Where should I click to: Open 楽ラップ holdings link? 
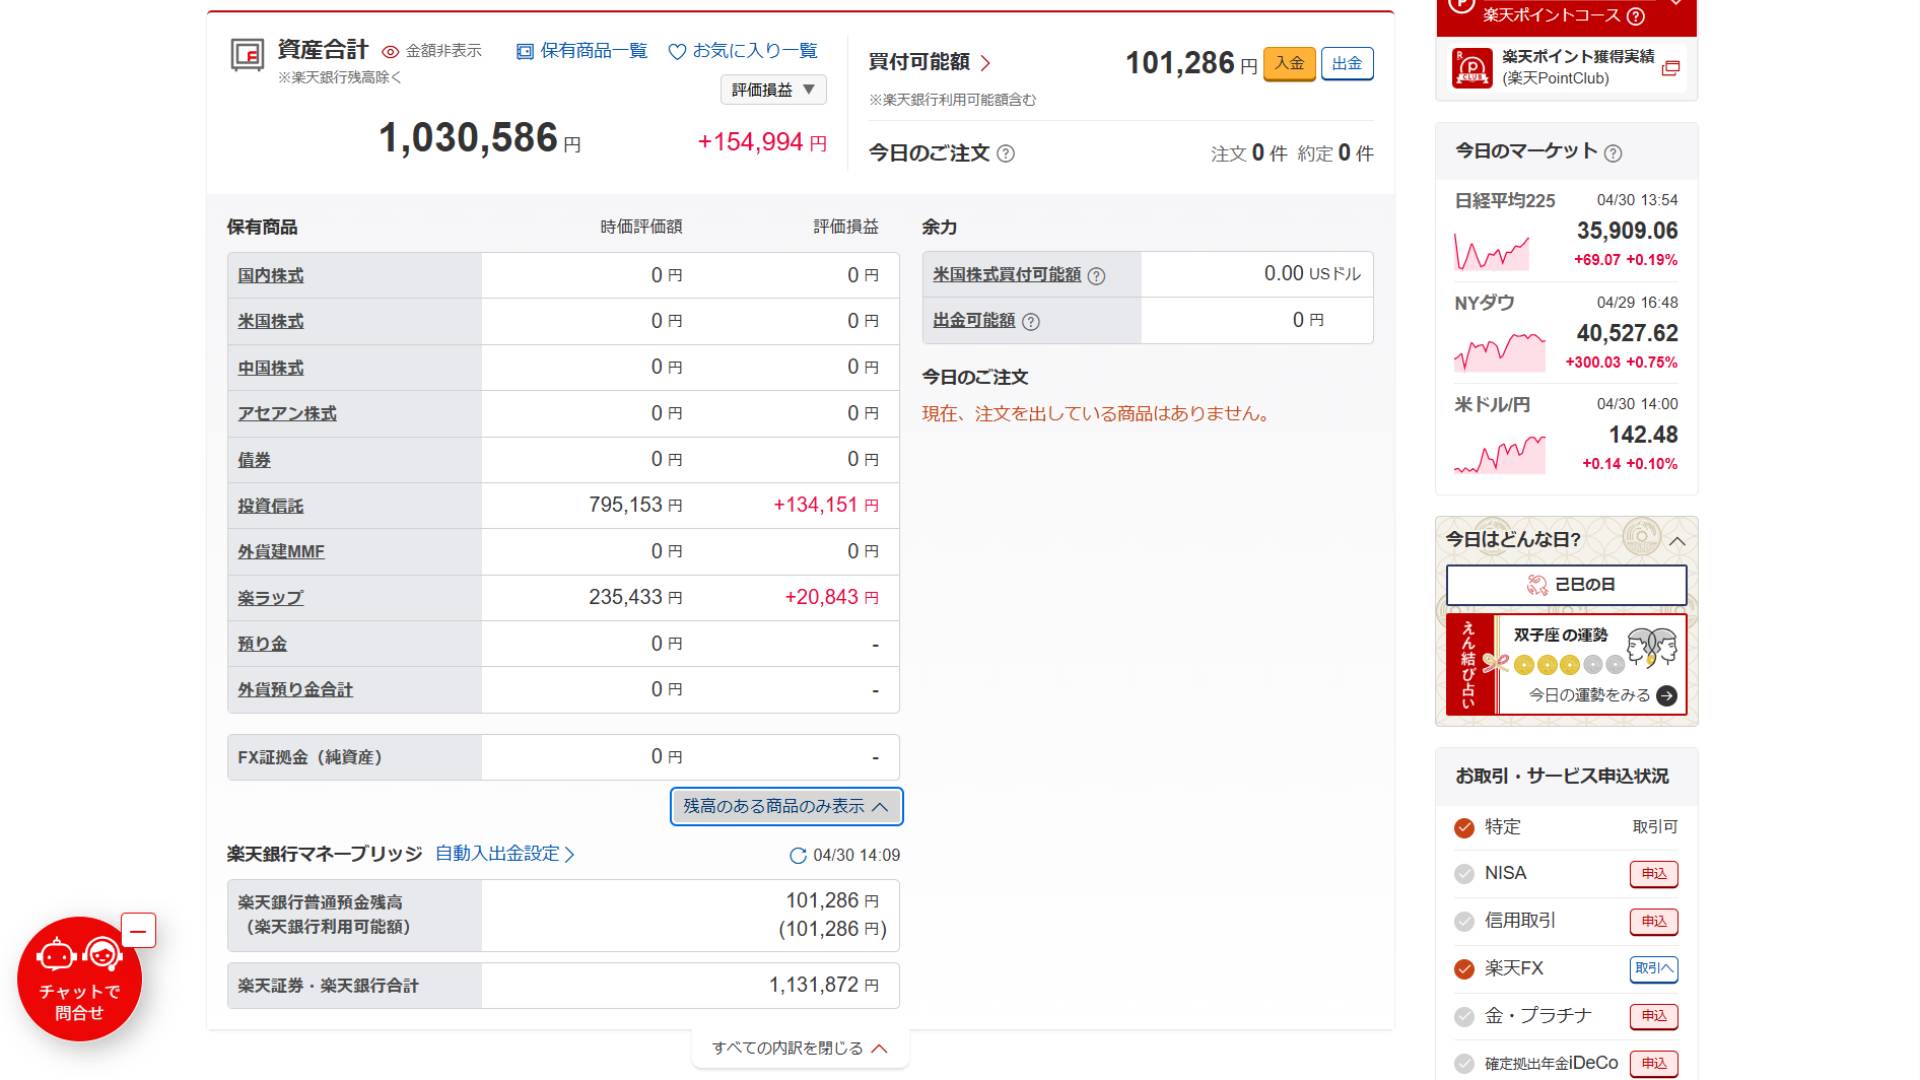tap(271, 598)
